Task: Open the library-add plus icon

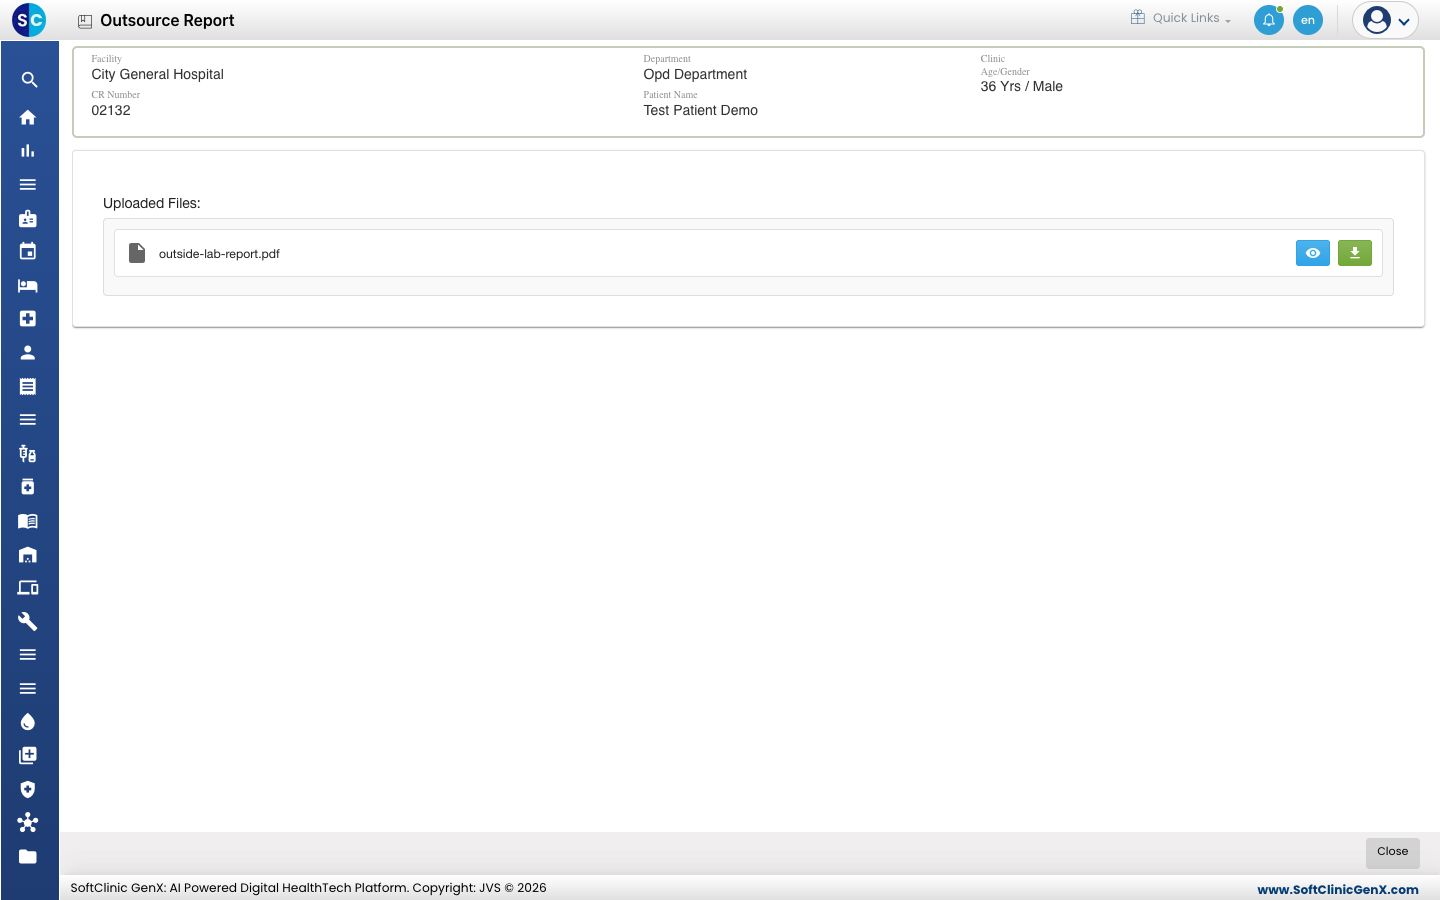Action: pyautogui.click(x=28, y=756)
